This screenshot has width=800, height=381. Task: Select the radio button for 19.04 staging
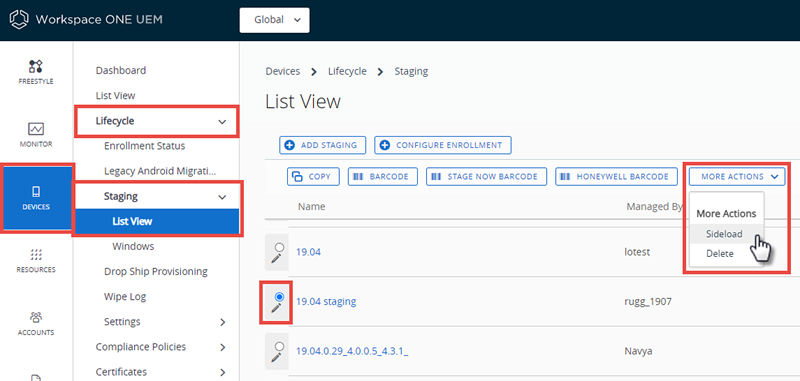279,296
